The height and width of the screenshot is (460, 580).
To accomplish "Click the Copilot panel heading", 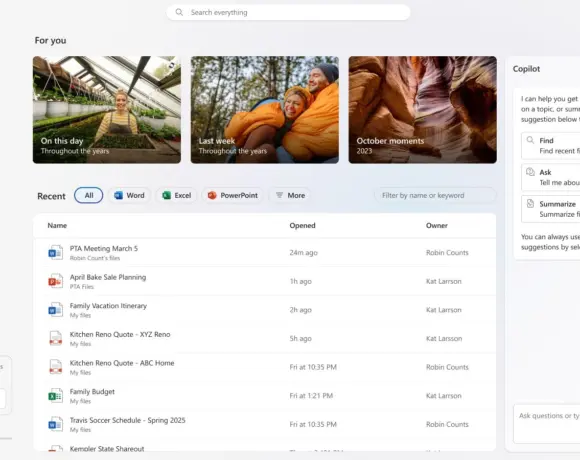I will pyautogui.click(x=526, y=69).
